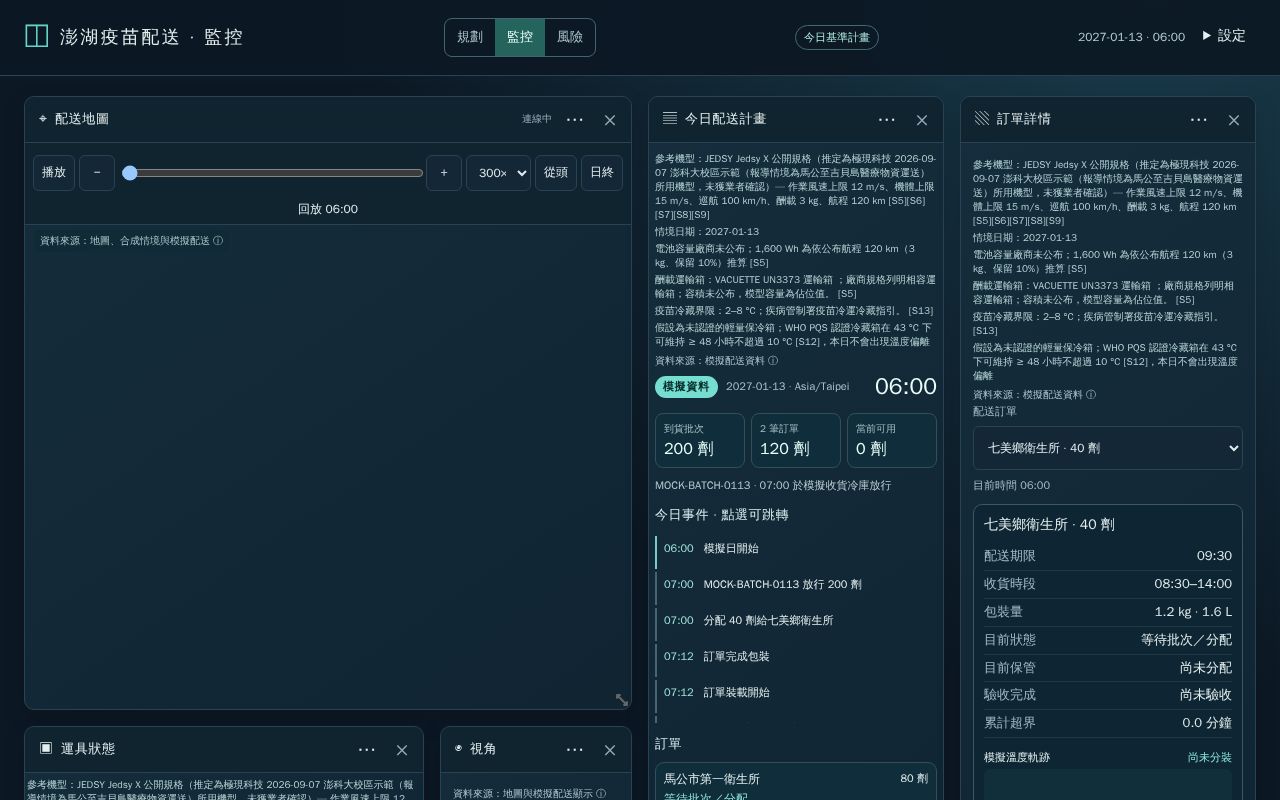The height and width of the screenshot is (800, 1280).
Task: Start playback with the 播放 button
Action: [x=54, y=173]
